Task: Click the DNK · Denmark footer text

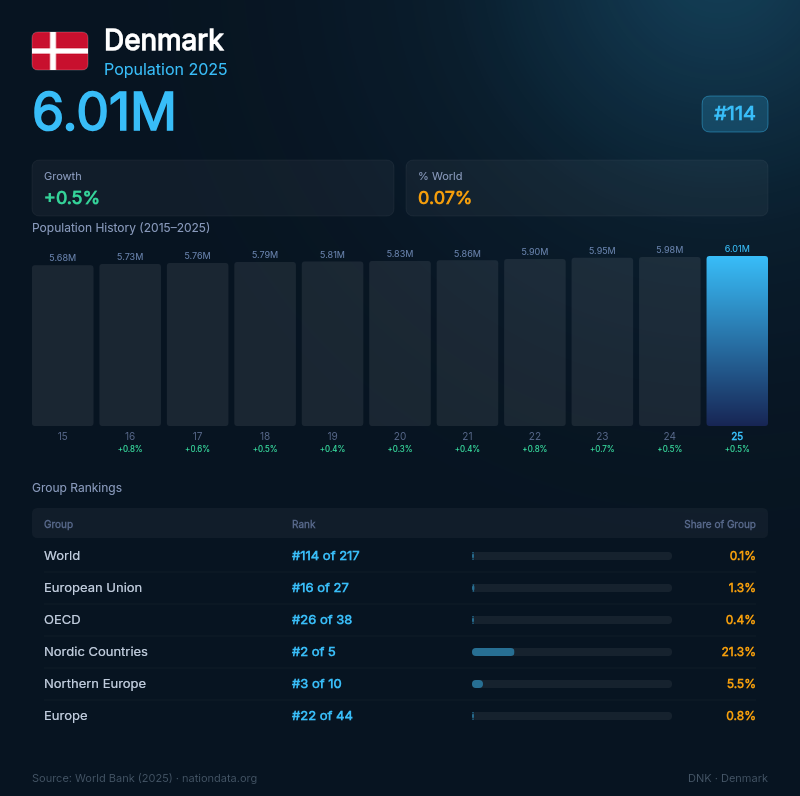Action: [728, 778]
